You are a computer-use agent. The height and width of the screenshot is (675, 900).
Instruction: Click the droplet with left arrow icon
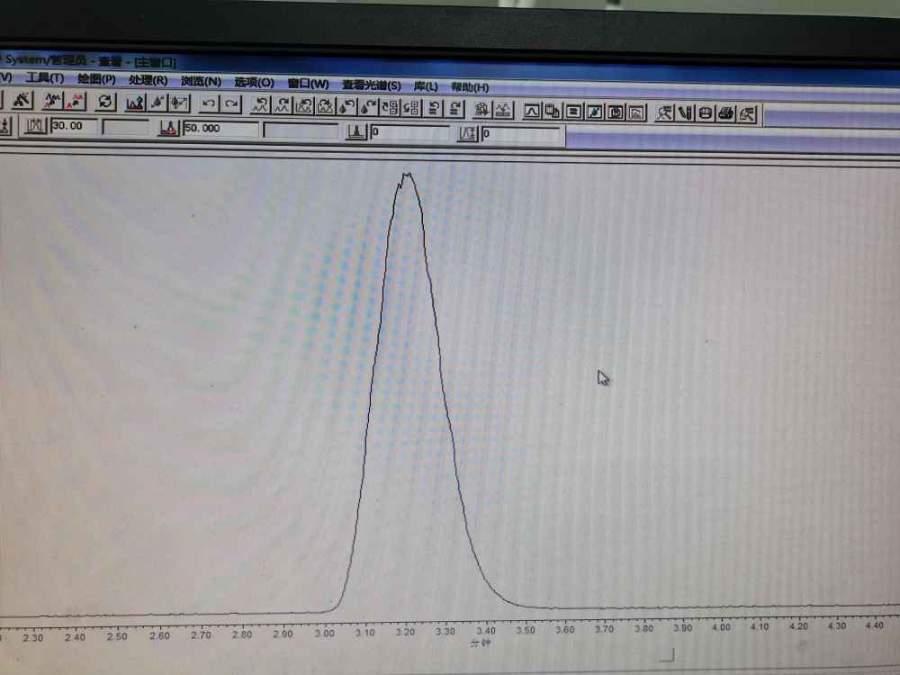[x=347, y=107]
